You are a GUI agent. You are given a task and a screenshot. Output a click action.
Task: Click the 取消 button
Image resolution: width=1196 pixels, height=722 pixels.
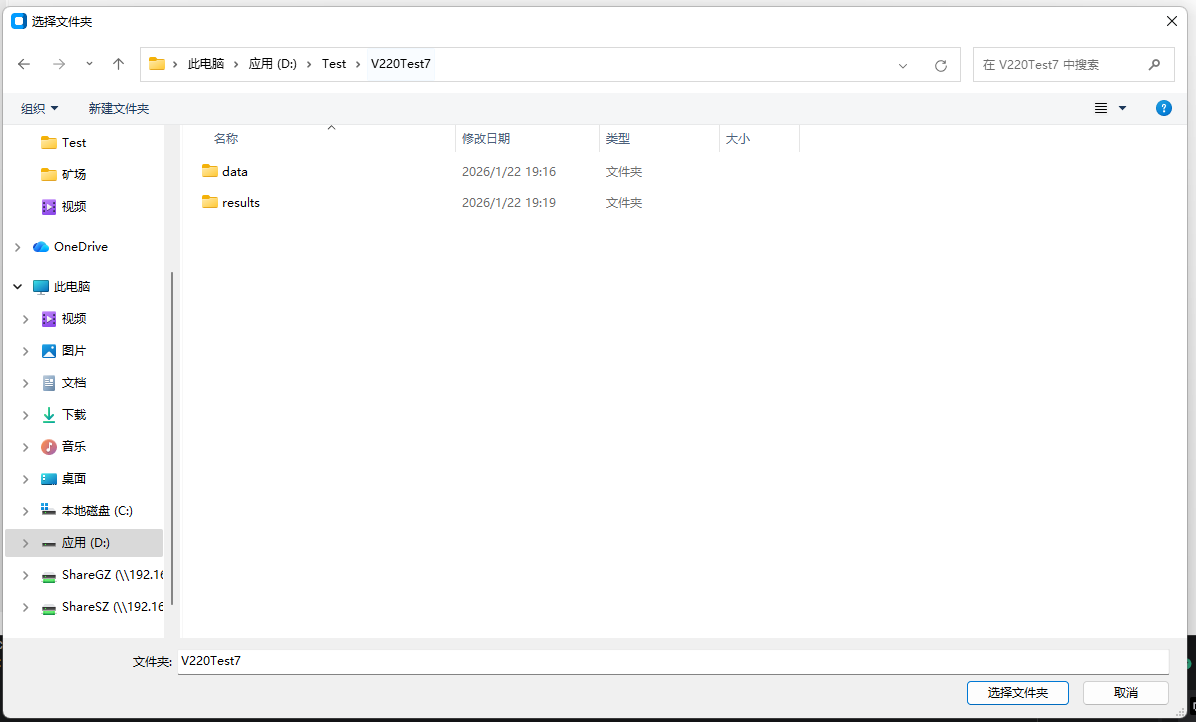(x=1125, y=693)
